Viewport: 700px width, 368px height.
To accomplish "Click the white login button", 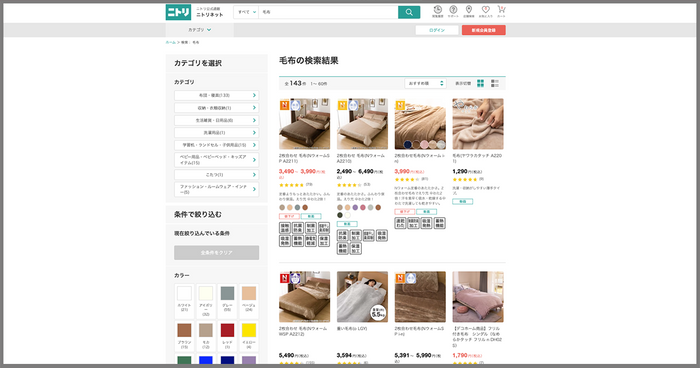I will pos(437,30).
